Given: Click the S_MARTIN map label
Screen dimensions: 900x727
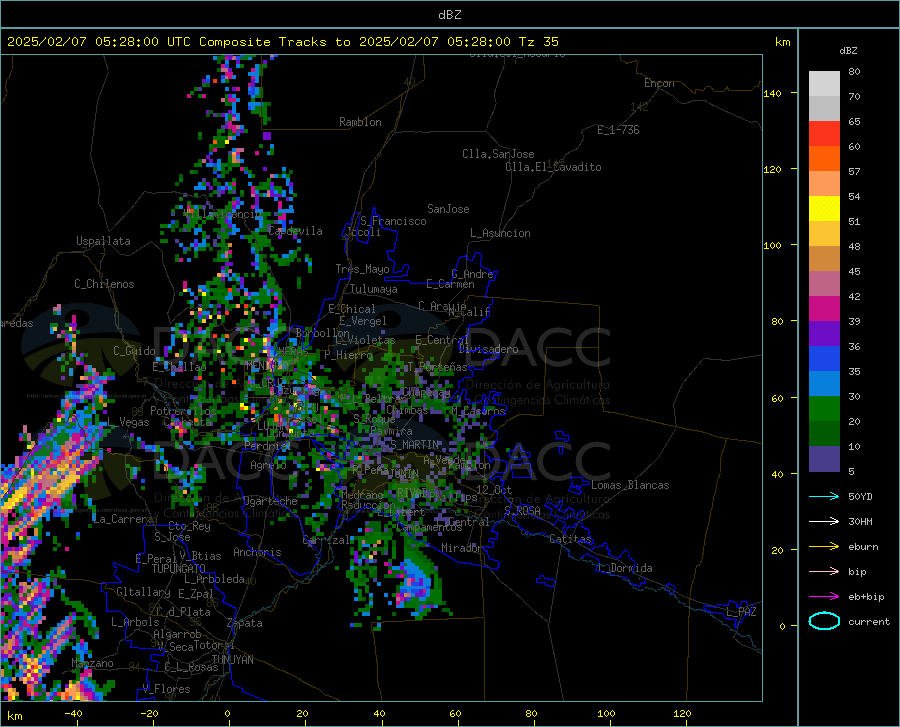Looking at the screenshot, I should [415, 444].
